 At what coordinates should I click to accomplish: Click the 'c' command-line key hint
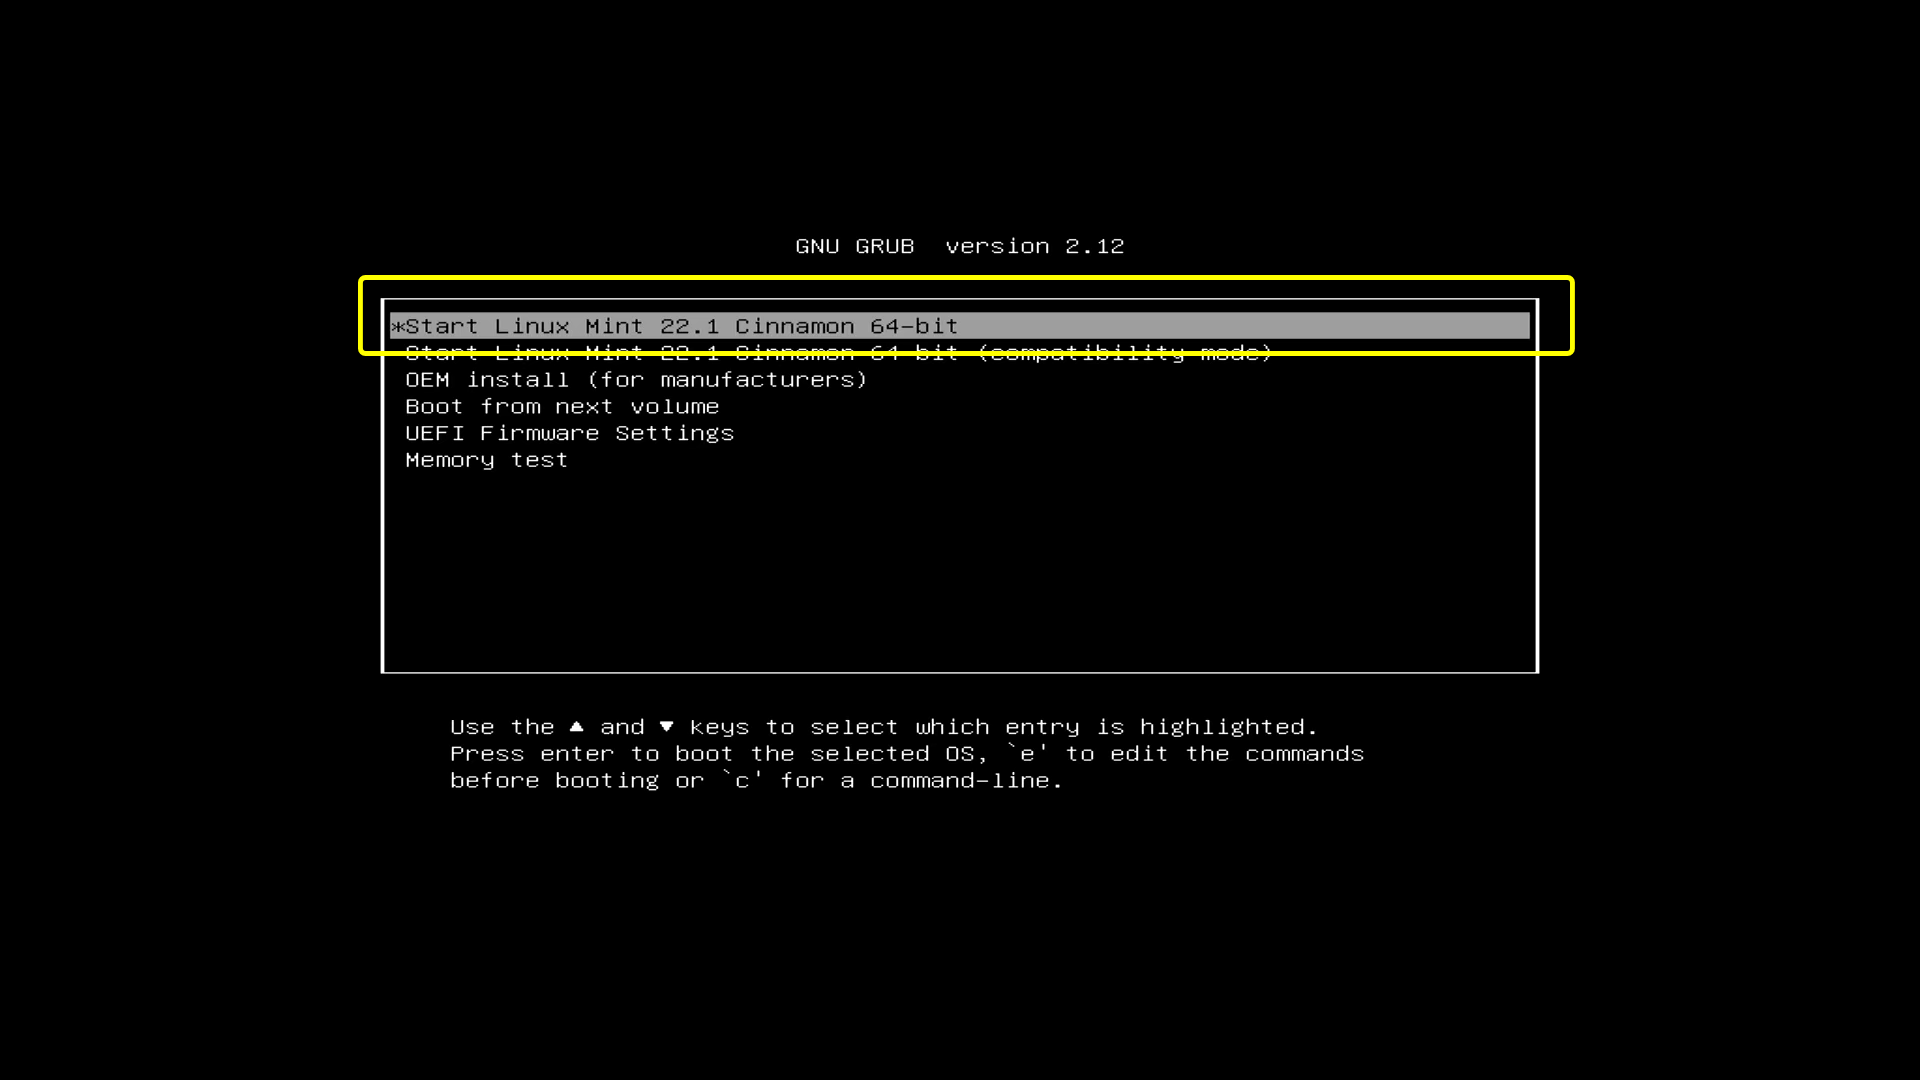click(x=742, y=780)
